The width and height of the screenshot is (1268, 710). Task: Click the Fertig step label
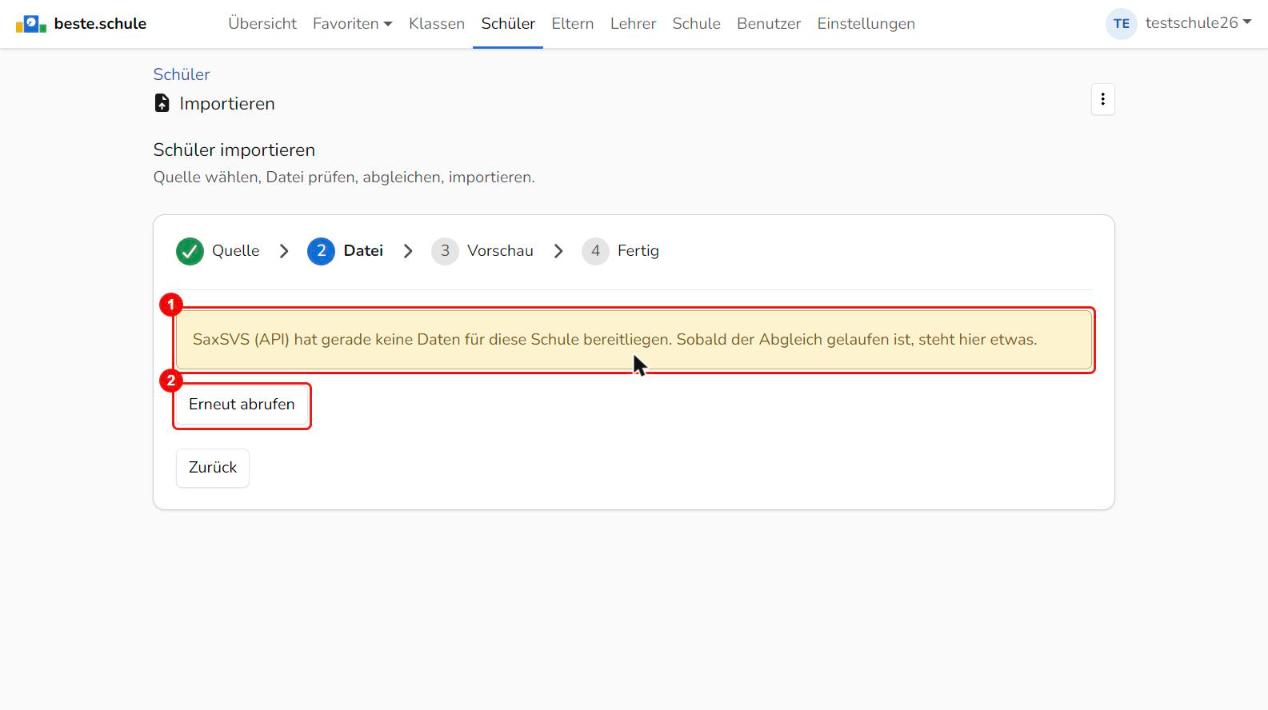[638, 251]
